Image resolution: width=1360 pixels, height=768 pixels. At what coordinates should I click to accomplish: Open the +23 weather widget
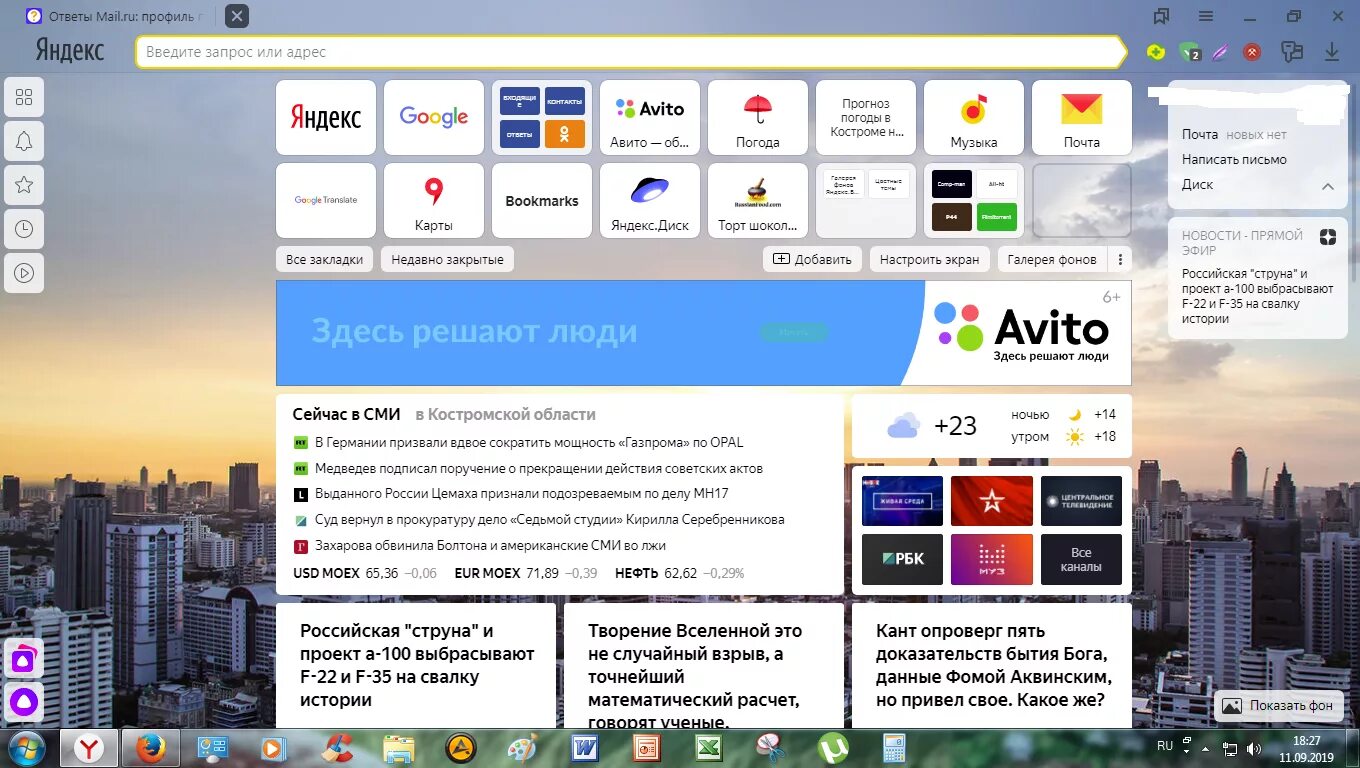[x=991, y=425]
